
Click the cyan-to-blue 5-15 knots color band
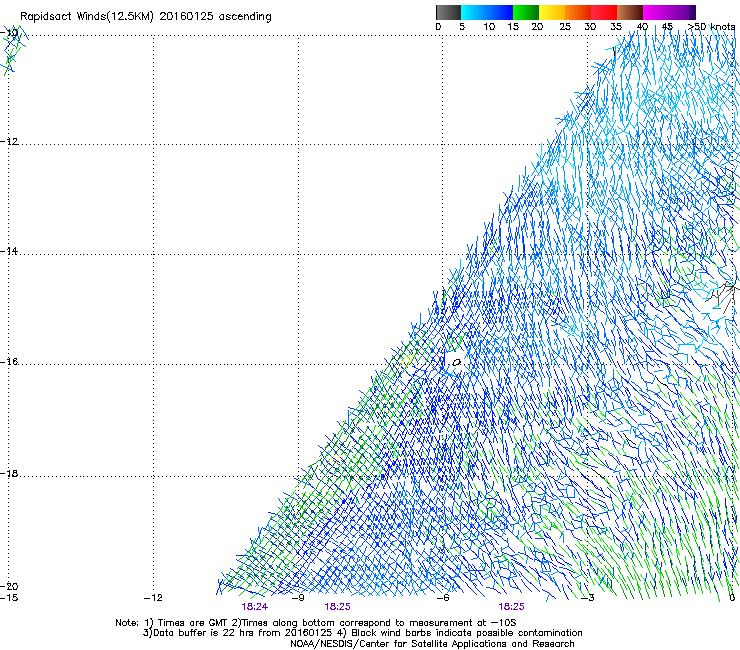pos(487,12)
